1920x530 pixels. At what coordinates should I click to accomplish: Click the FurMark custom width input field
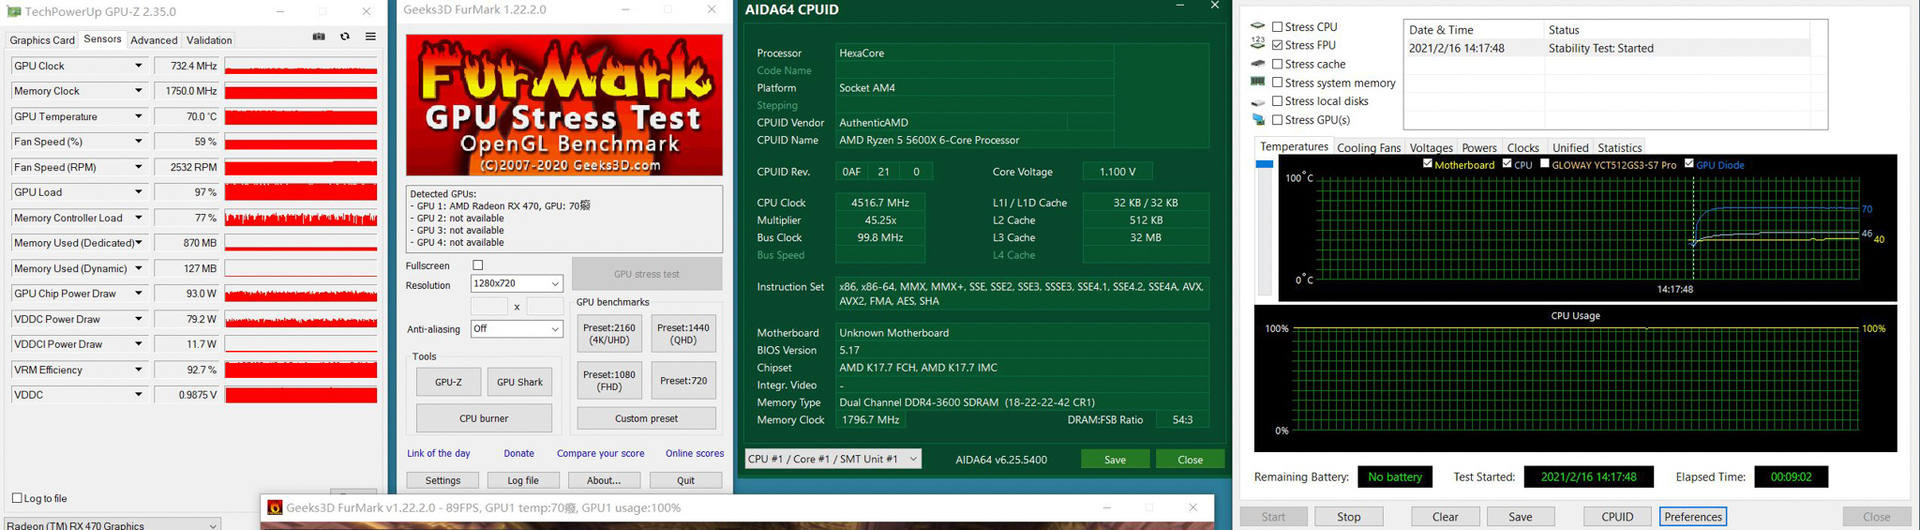(x=489, y=306)
